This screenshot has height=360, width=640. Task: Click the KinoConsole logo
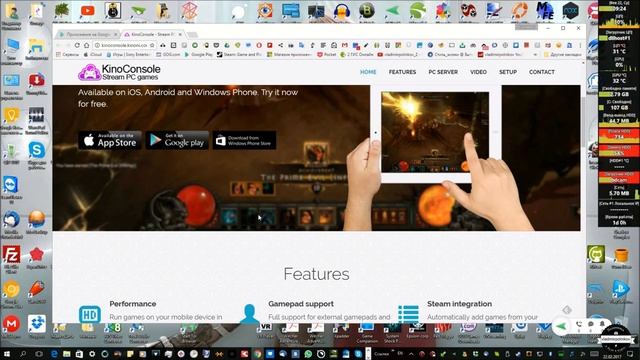[x=119, y=72]
